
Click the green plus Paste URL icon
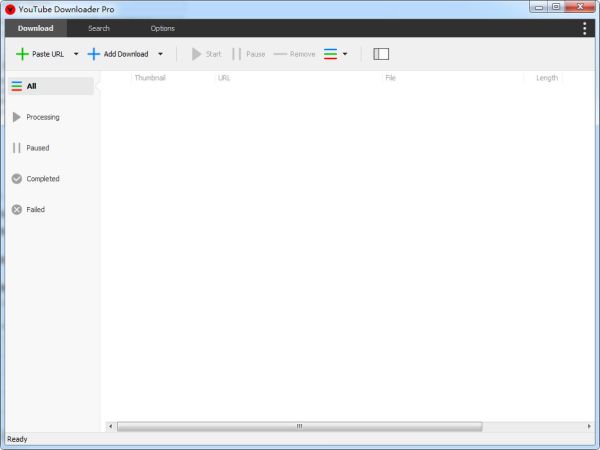click(x=22, y=54)
